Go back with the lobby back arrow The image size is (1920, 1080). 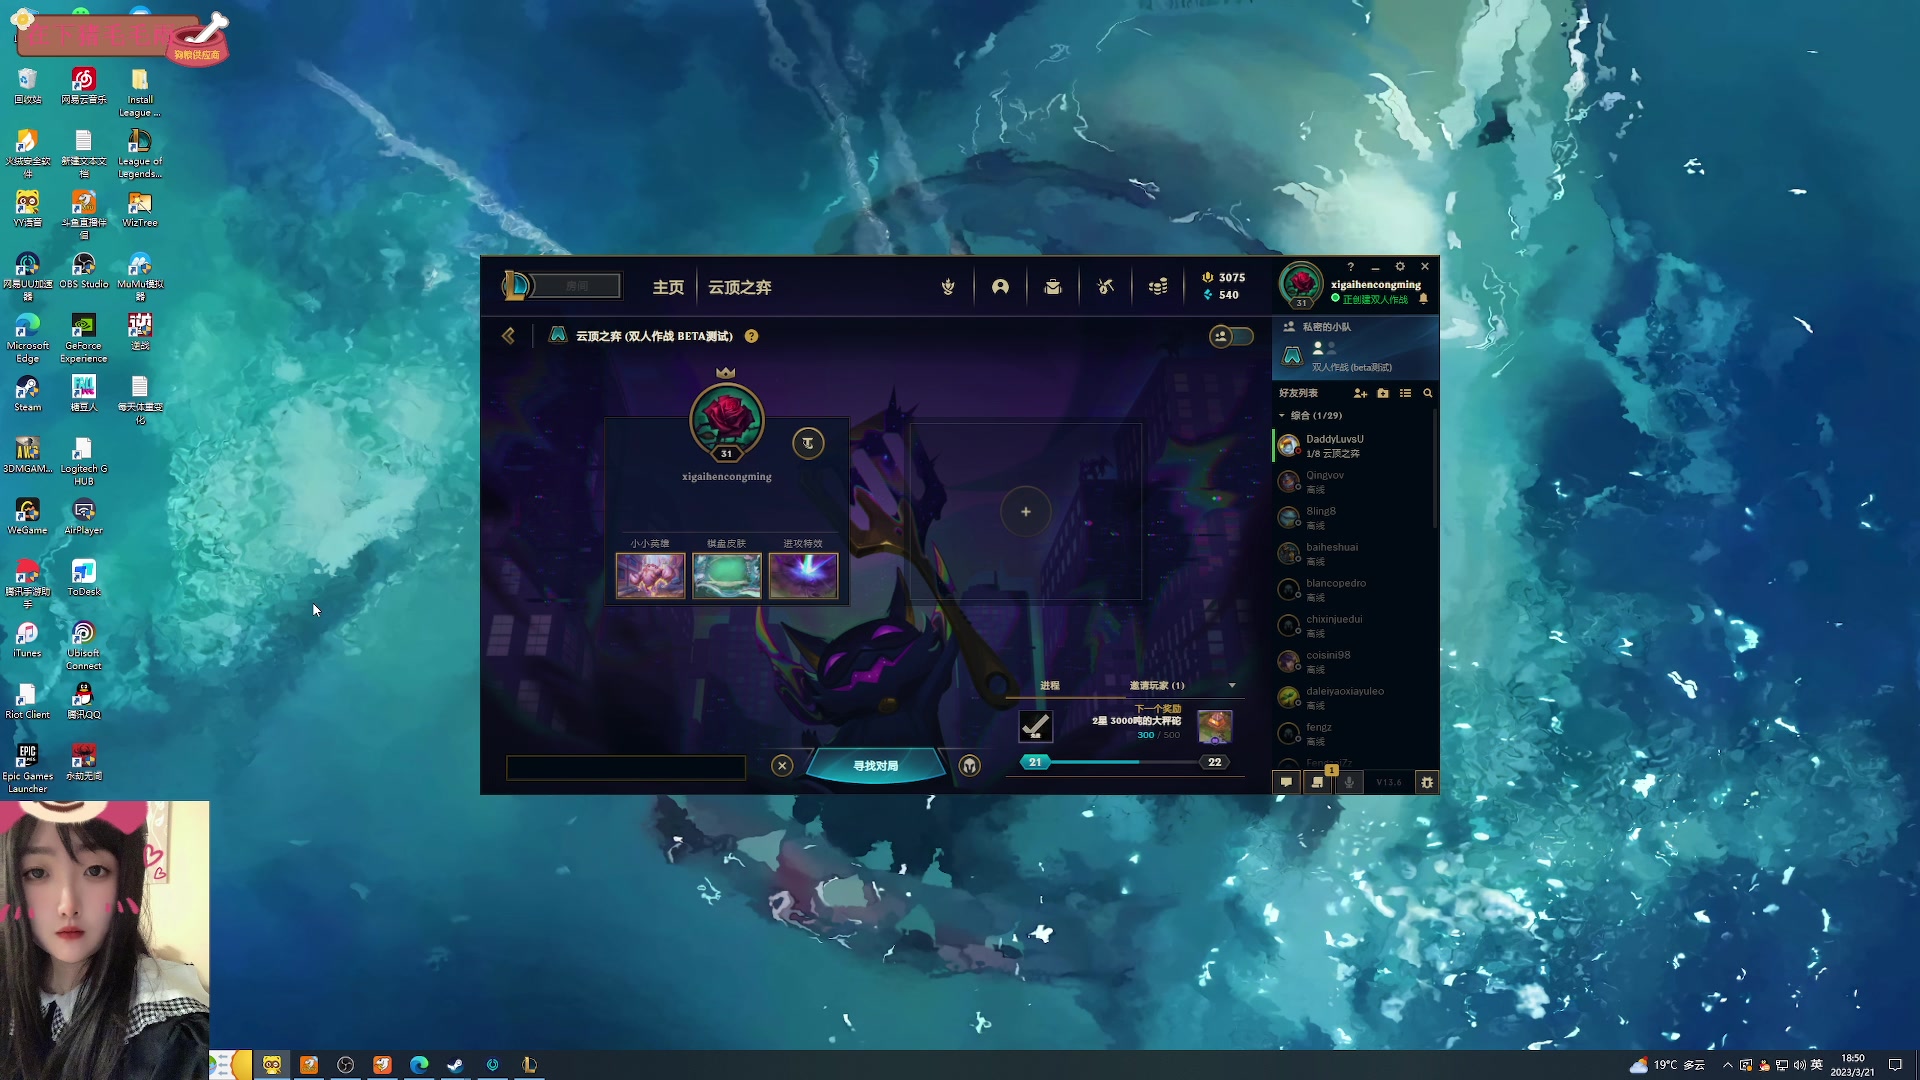pos(509,336)
